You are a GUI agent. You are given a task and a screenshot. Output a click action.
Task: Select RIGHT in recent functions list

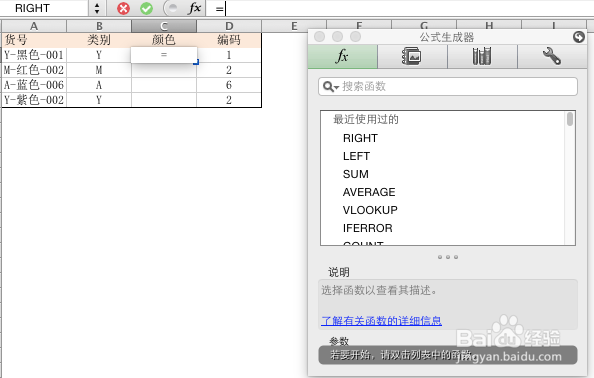coord(360,138)
